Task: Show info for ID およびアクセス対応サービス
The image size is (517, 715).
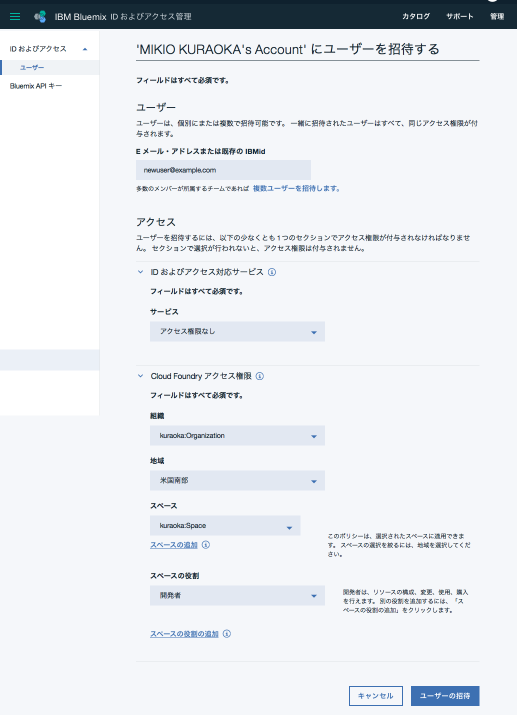Action: [x=272, y=272]
